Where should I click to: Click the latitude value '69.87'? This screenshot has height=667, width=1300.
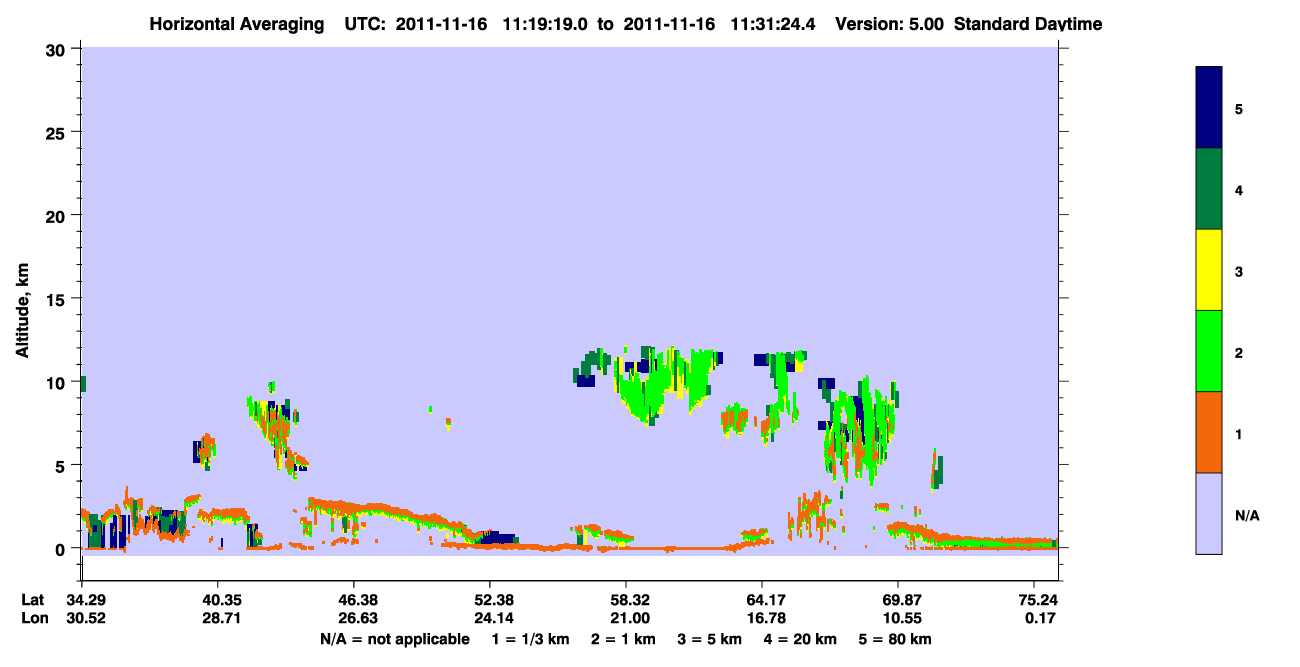pyautogui.click(x=898, y=600)
